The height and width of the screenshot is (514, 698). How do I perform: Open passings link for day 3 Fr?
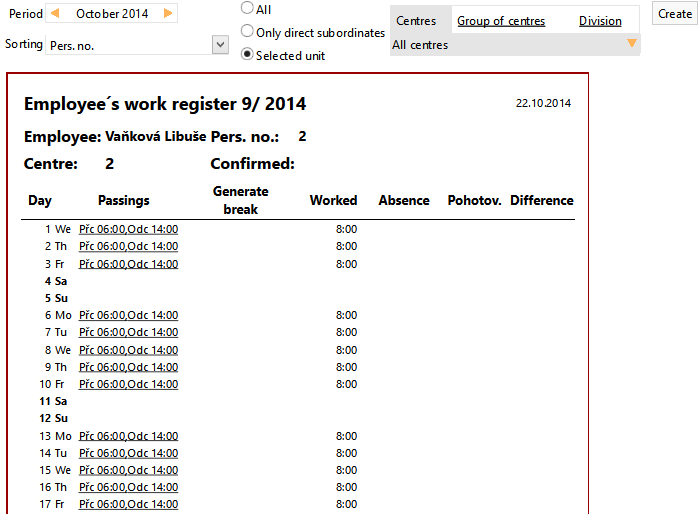[129, 264]
